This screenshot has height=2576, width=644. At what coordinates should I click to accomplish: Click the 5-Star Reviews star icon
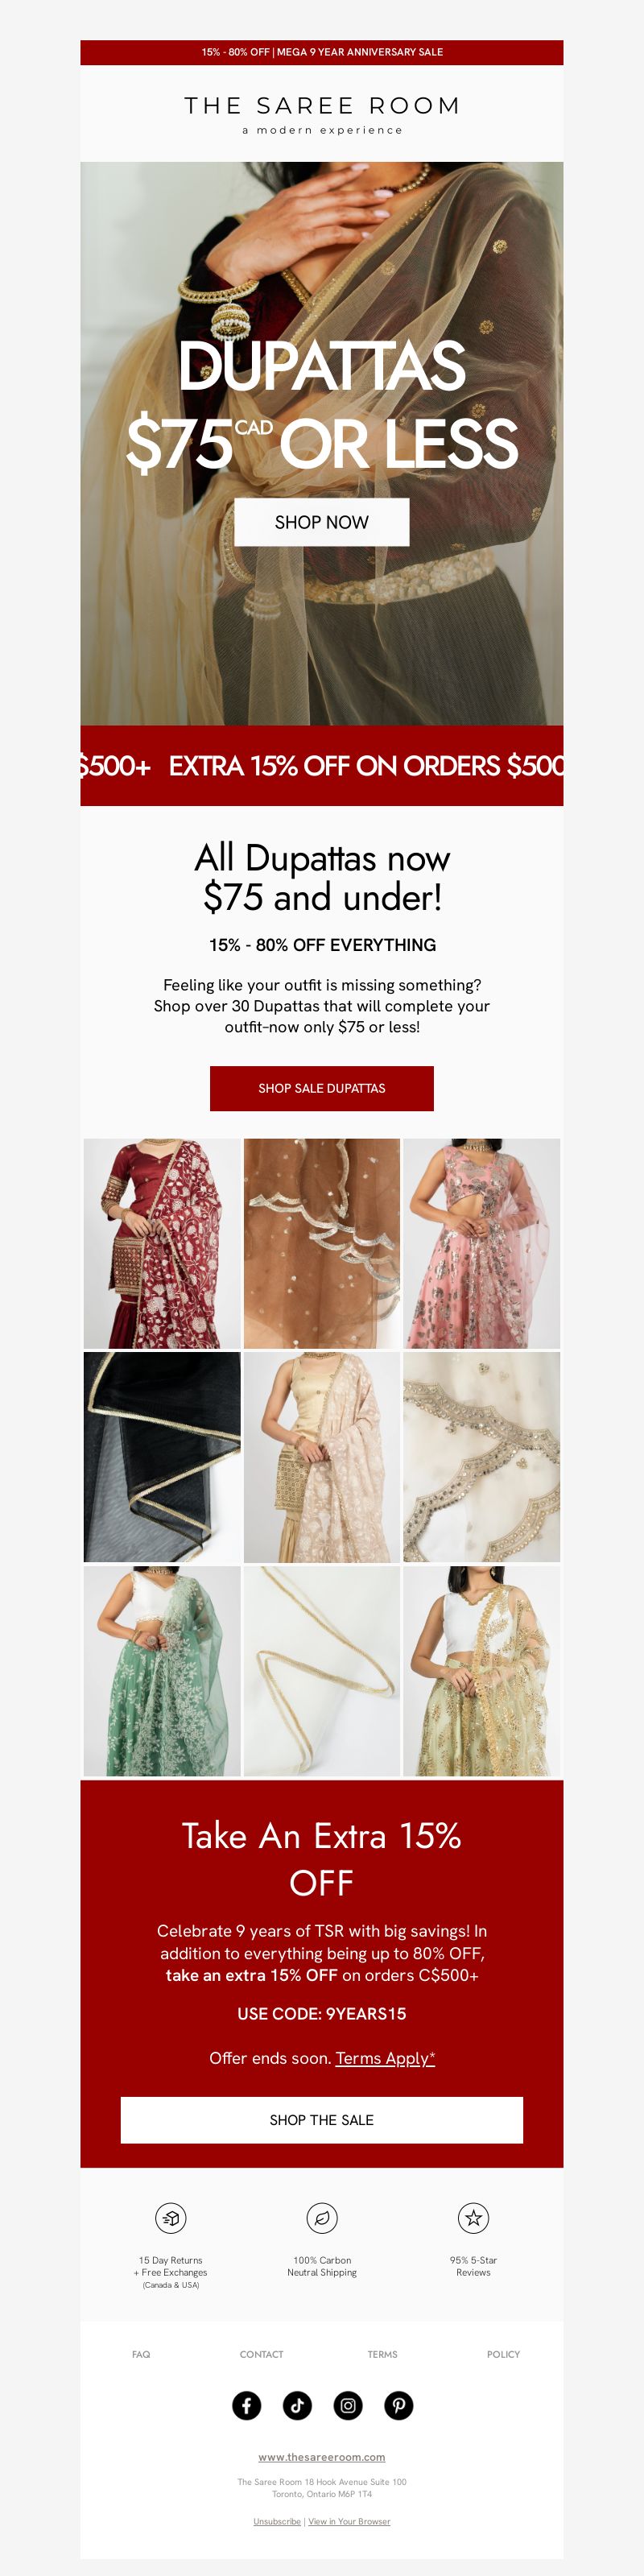[x=473, y=2218]
